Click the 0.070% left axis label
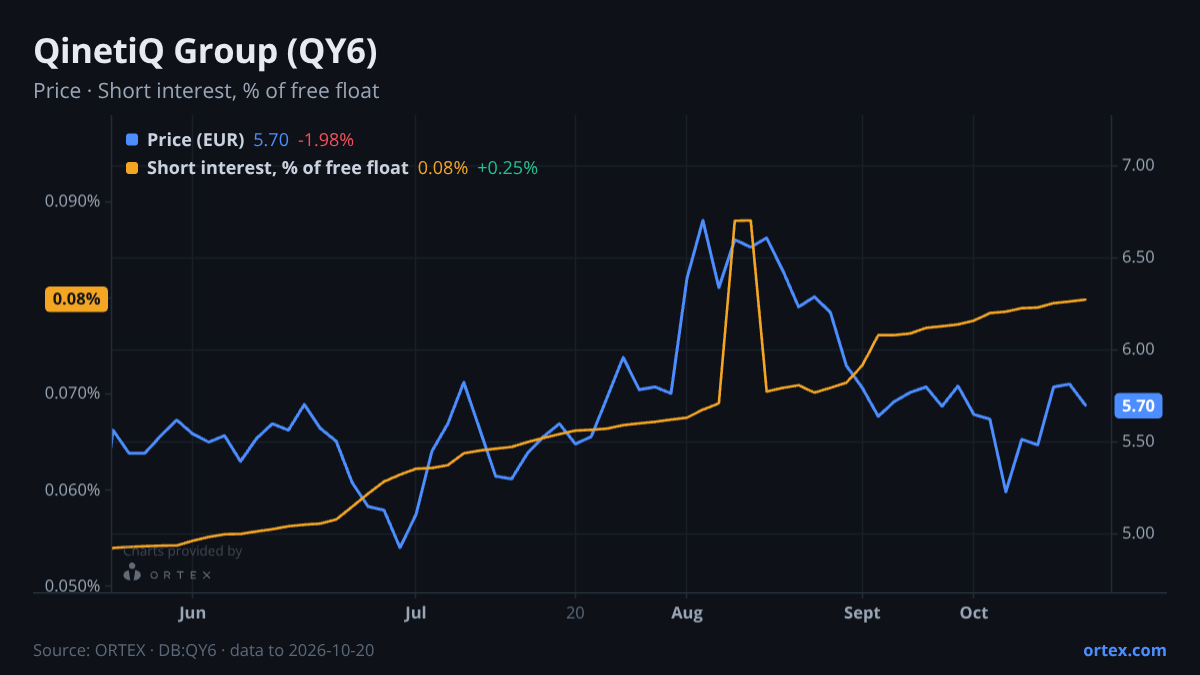Screen dimensions: 1200x675 (73, 393)
